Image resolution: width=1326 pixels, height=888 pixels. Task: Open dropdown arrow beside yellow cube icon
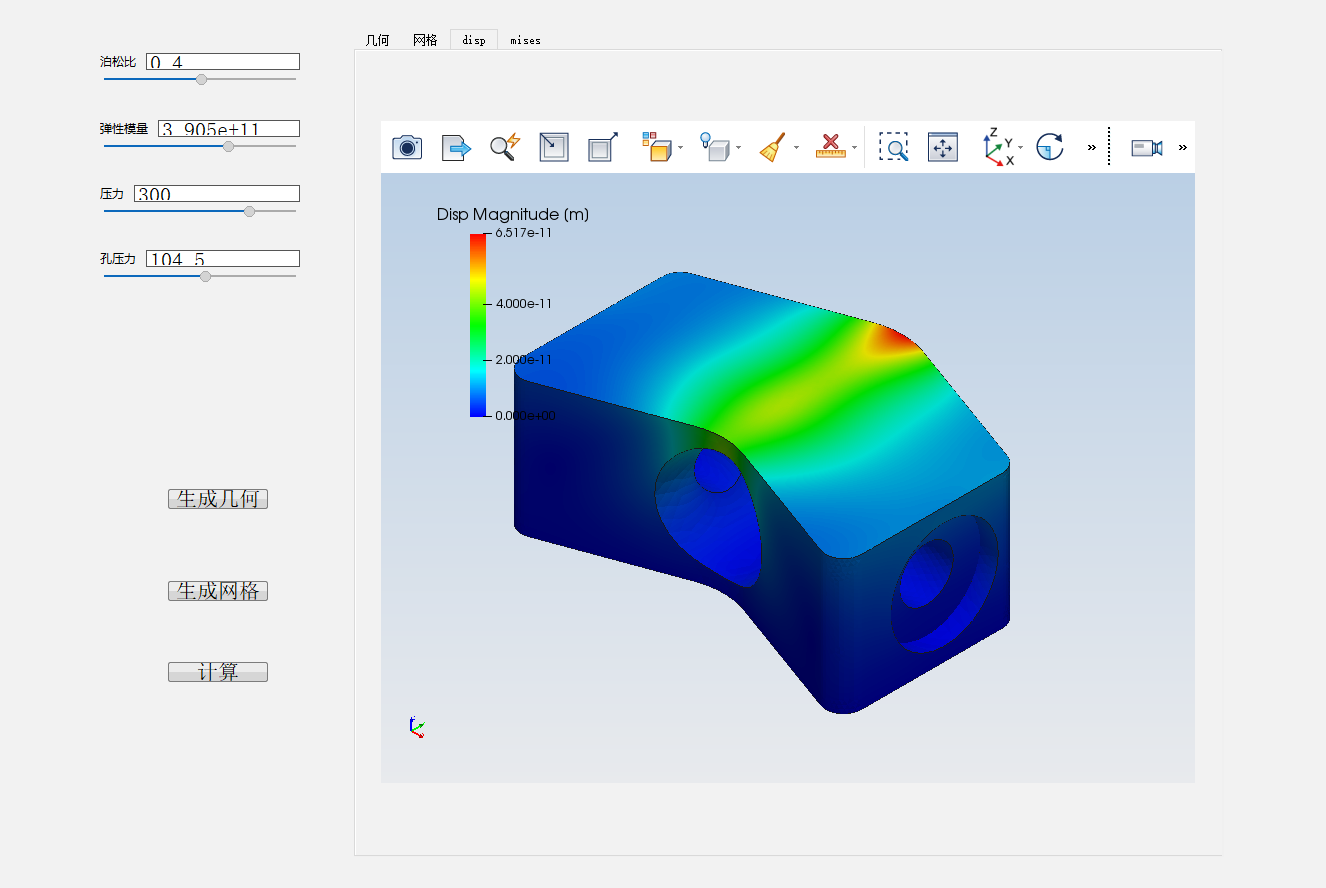681,148
